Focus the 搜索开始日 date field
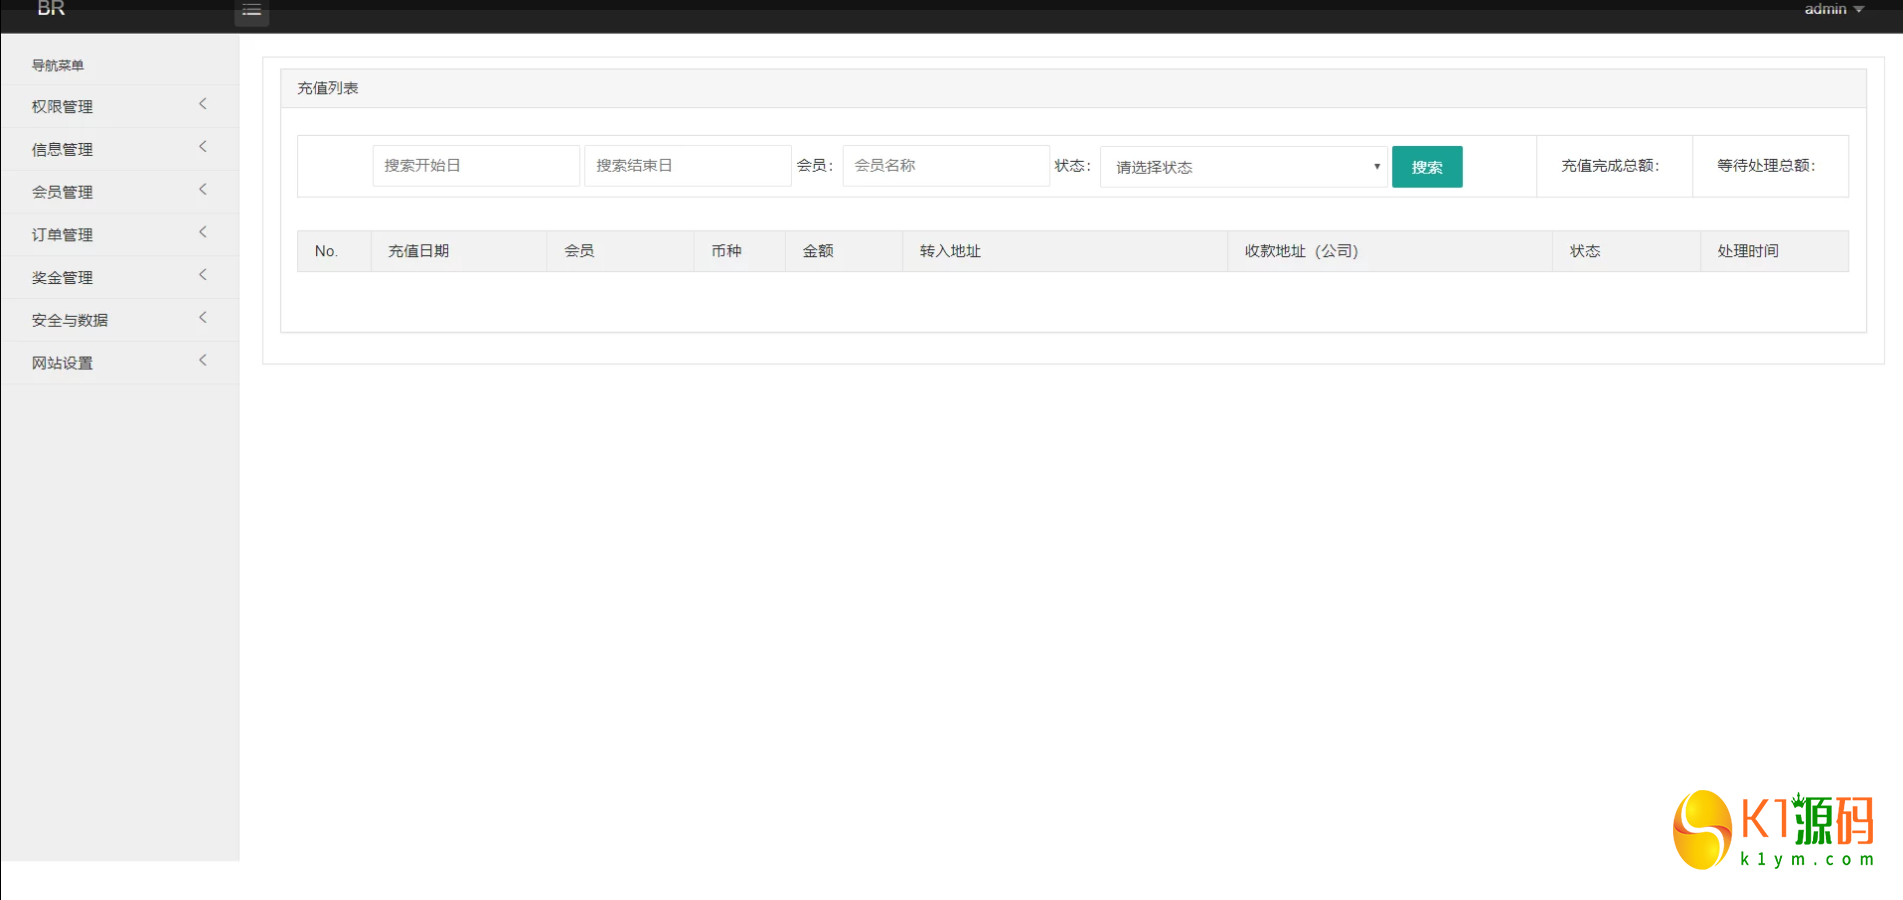The height and width of the screenshot is (900, 1903). pyautogui.click(x=476, y=166)
